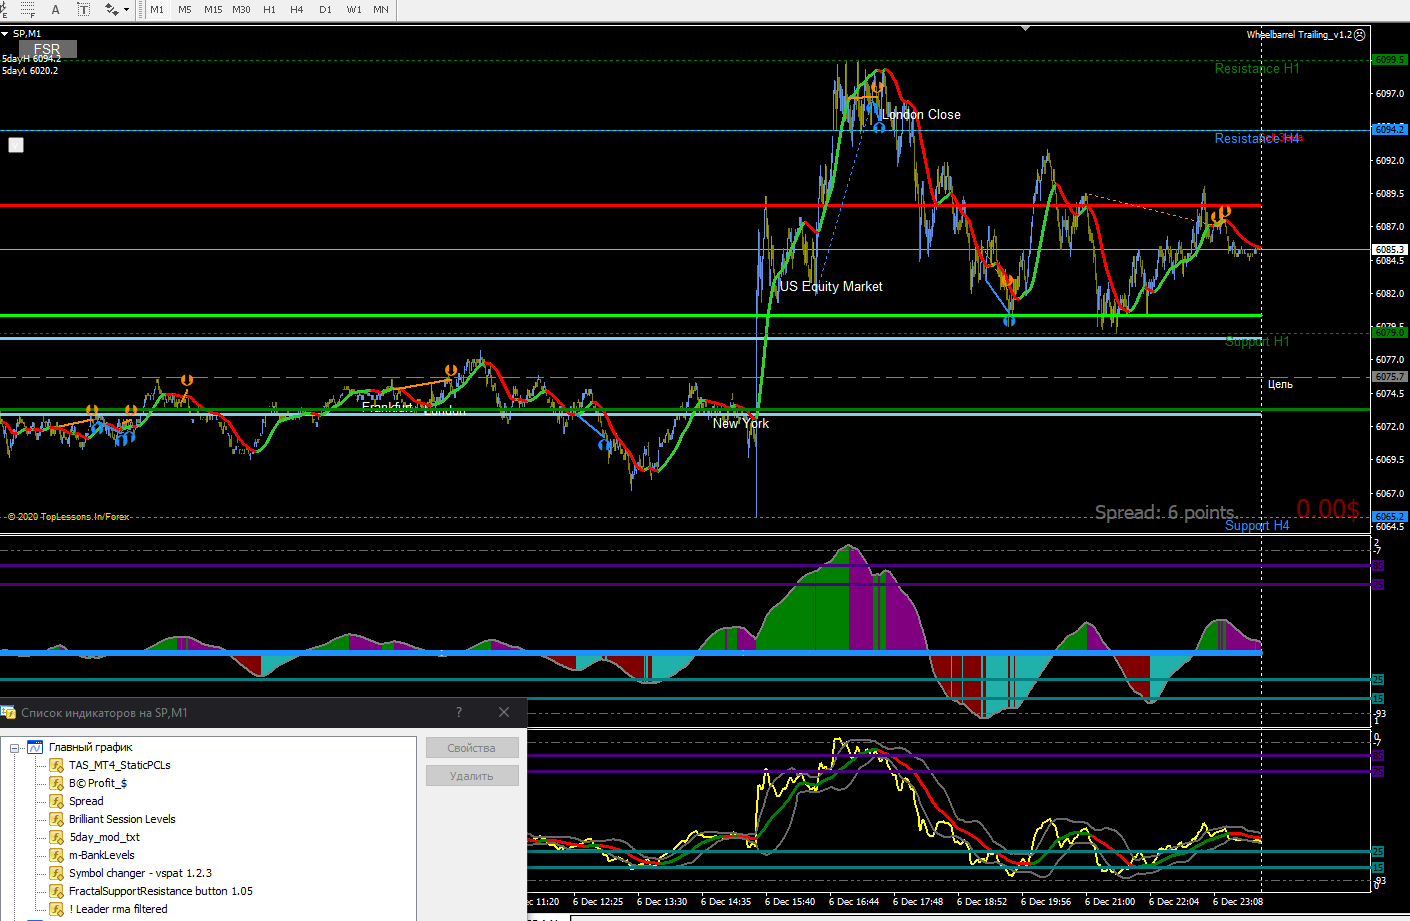This screenshot has width=1410, height=921.
Task: Select Brilliant Session Levels indicator icon
Action: pos(57,819)
